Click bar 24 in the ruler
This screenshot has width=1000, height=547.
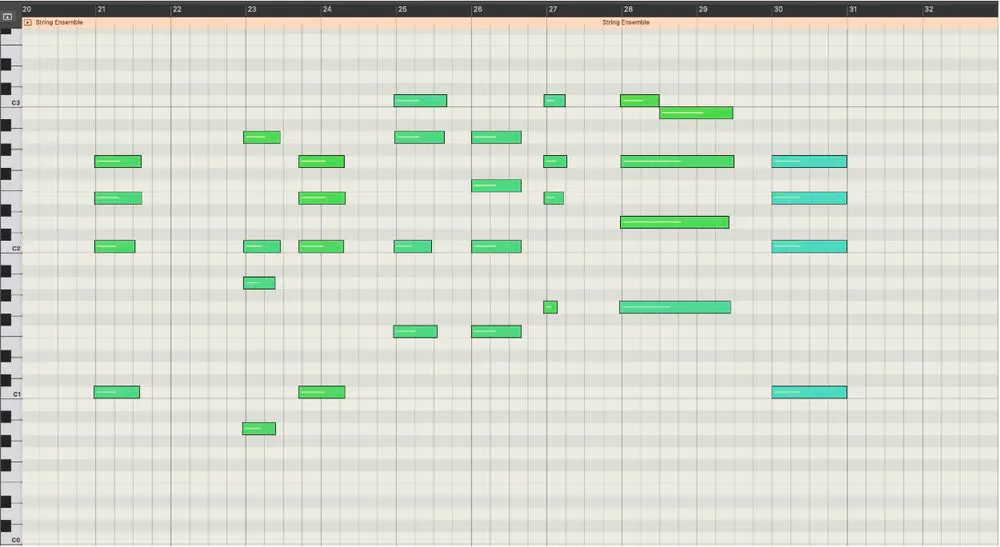327,9
